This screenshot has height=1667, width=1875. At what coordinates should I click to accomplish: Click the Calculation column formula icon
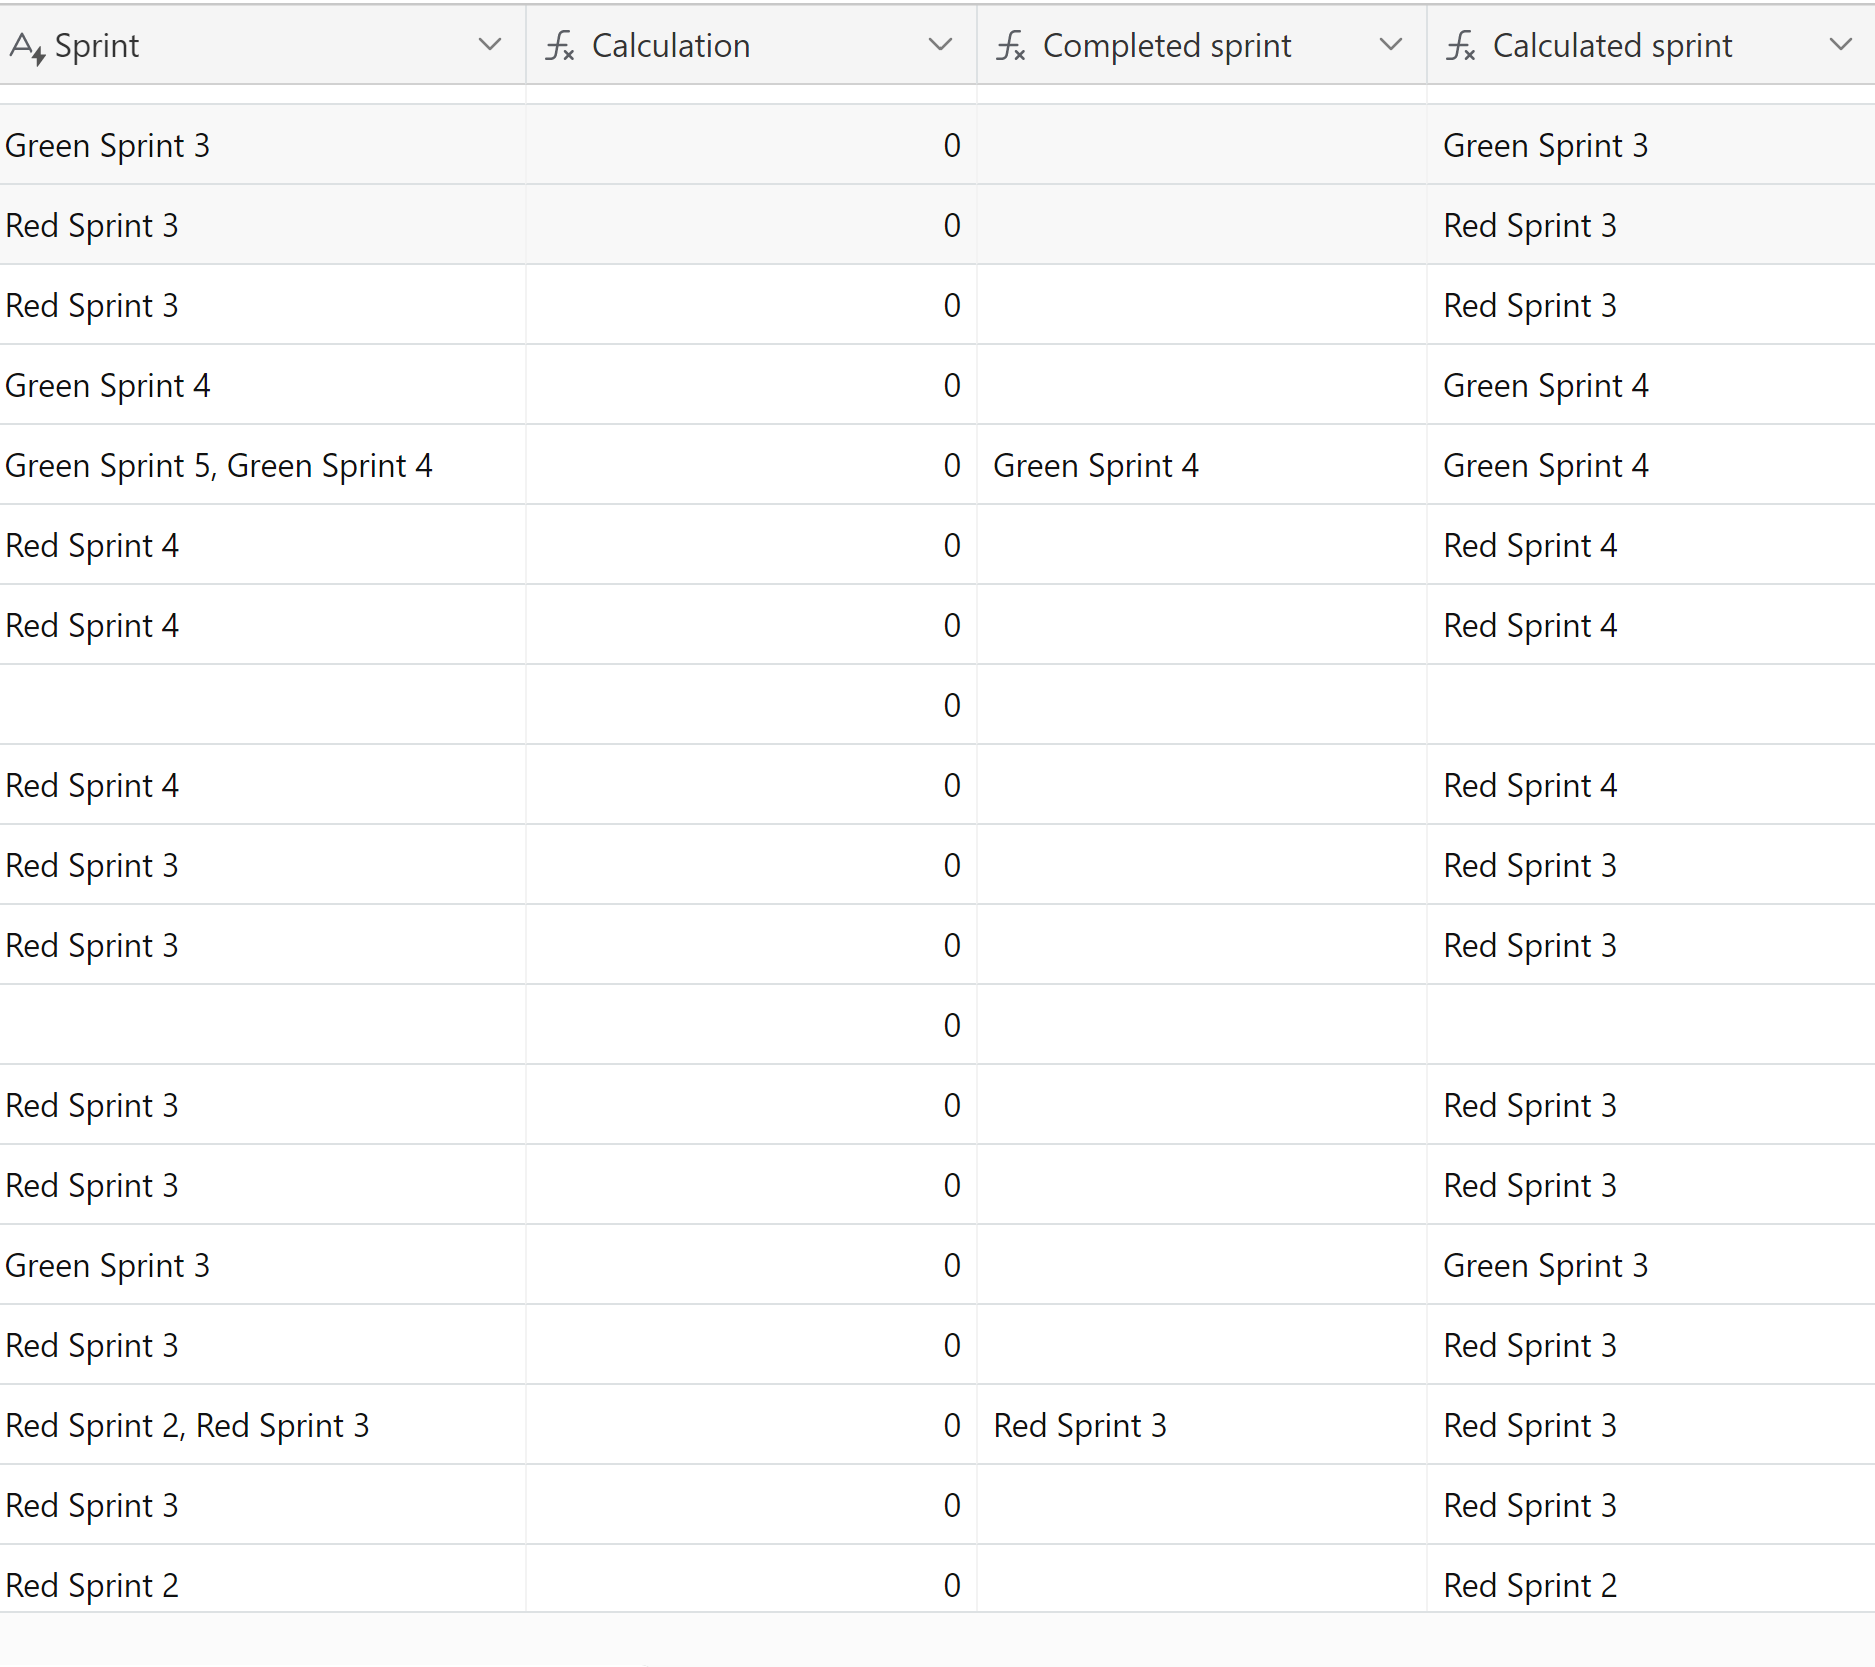click(x=559, y=46)
